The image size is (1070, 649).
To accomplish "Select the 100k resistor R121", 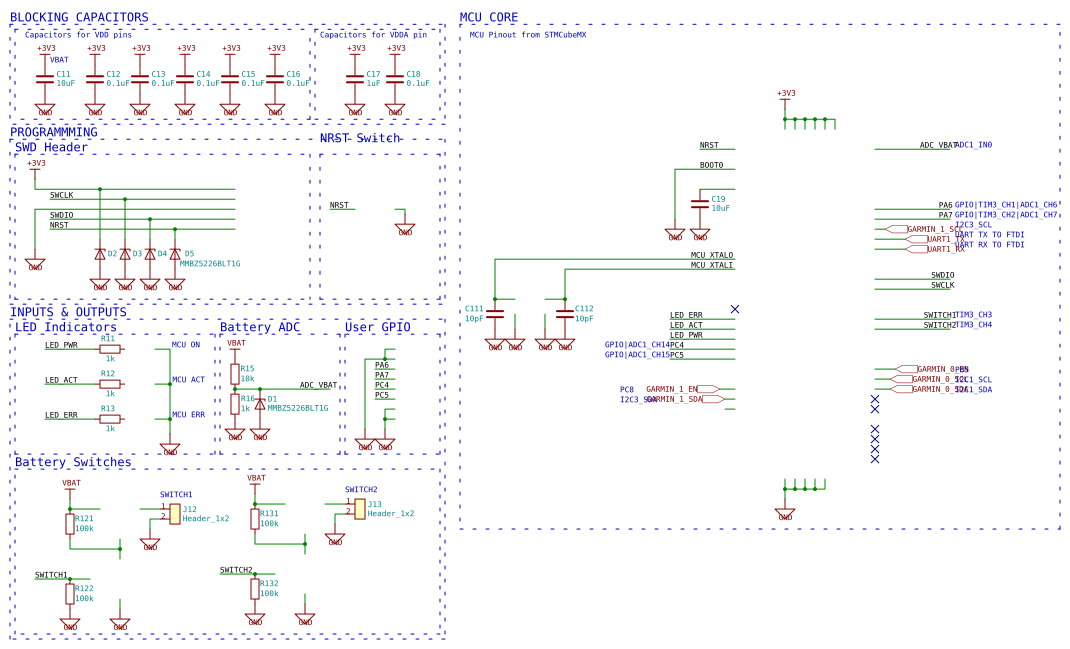I will [x=70, y=524].
